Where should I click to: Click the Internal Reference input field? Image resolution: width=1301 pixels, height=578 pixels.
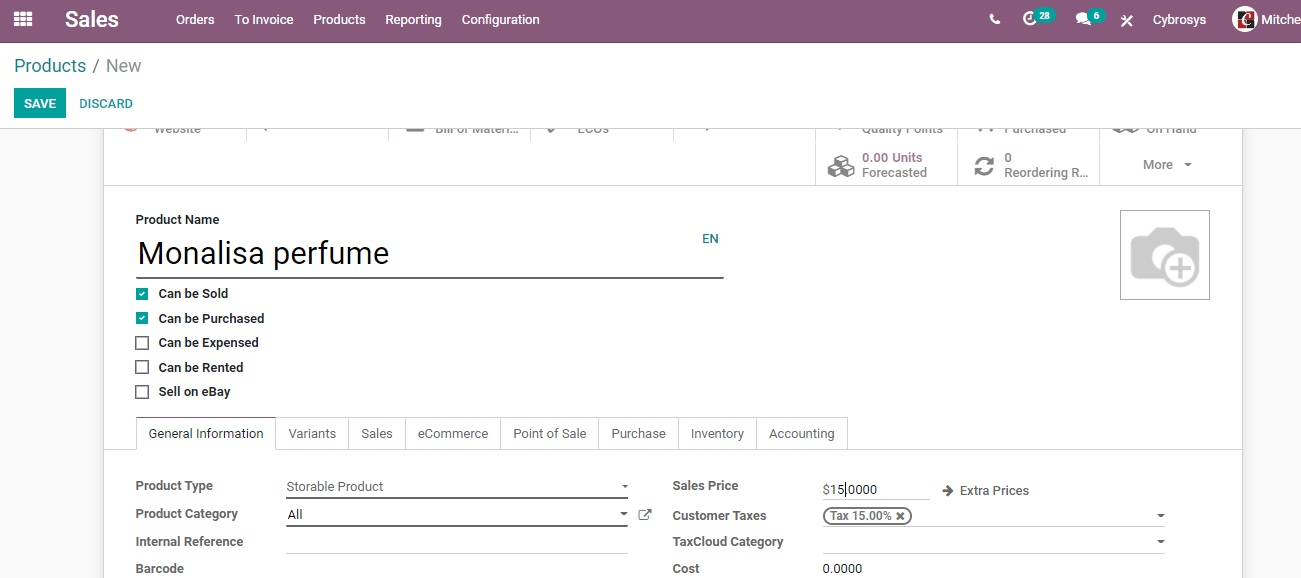tap(457, 542)
